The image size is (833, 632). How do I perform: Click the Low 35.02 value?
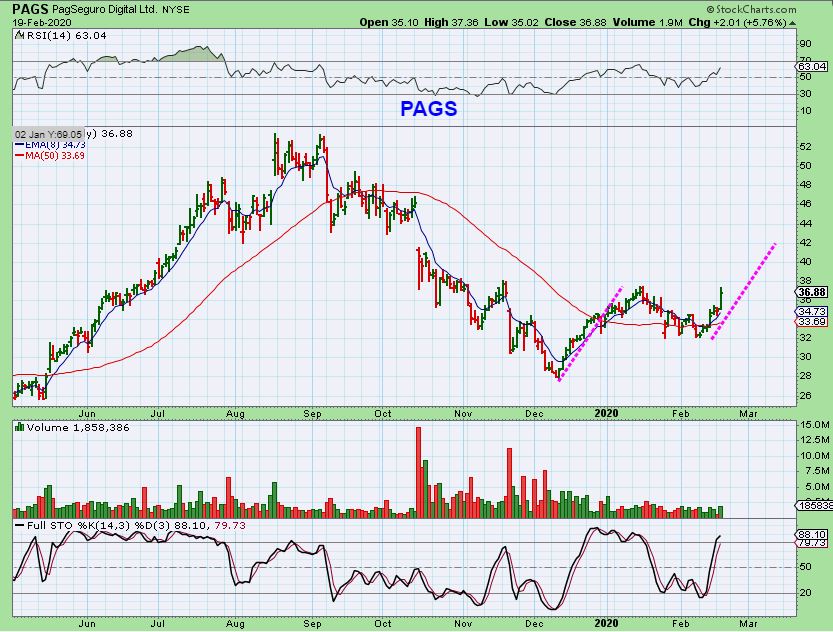[511, 22]
